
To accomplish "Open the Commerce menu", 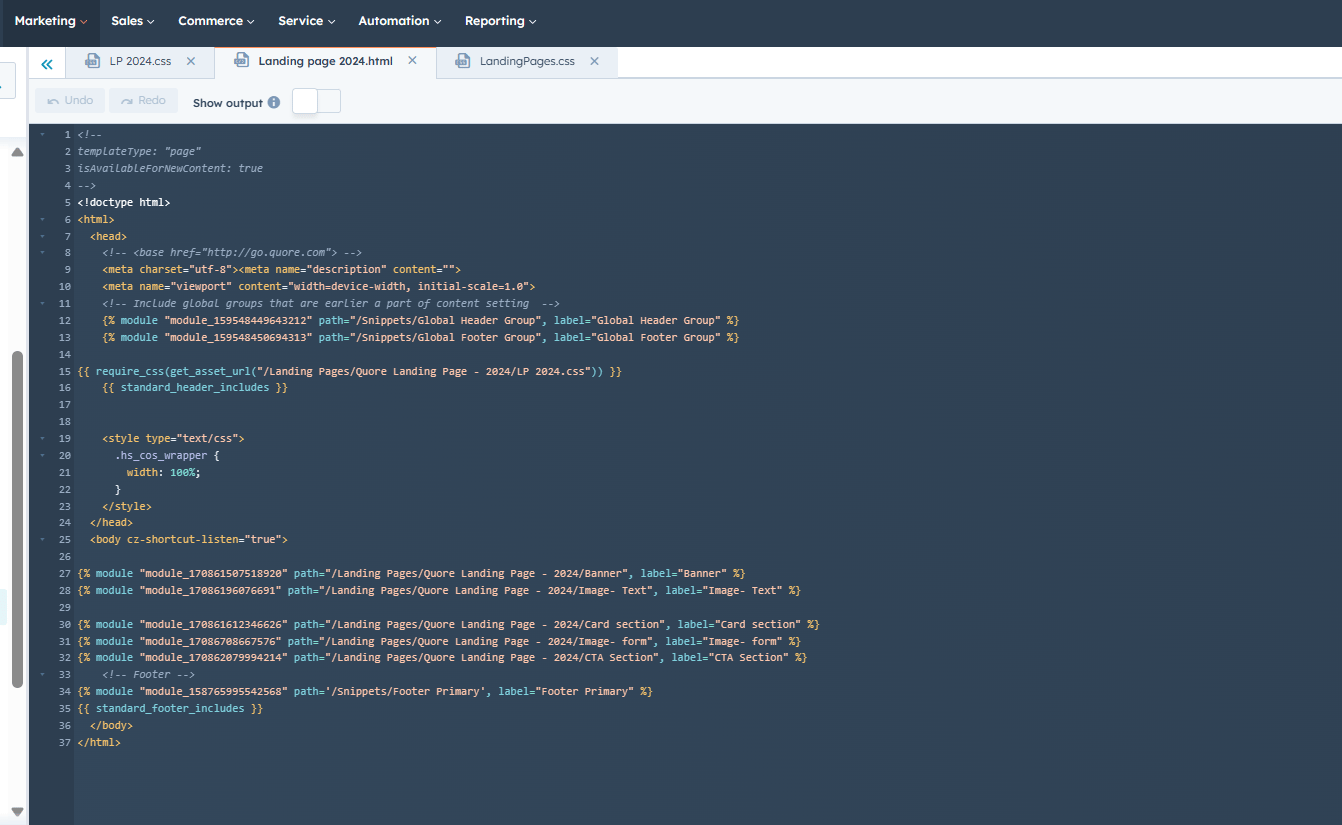I will pos(216,21).
